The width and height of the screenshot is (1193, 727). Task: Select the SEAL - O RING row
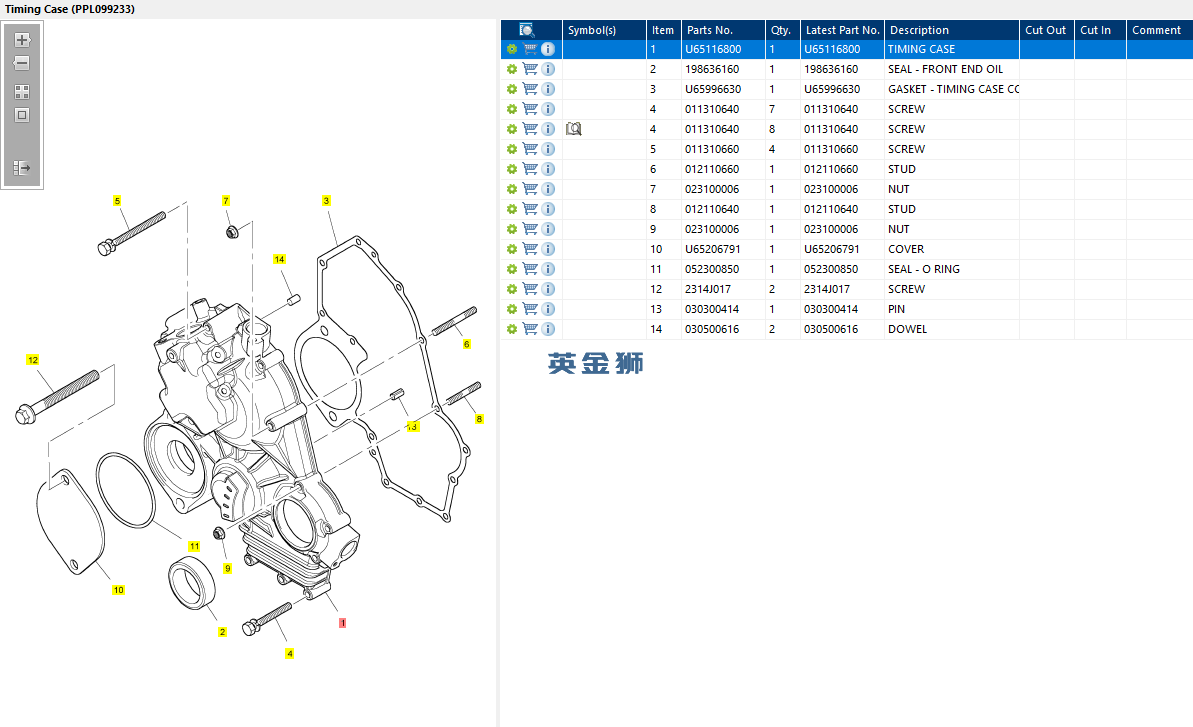pyautogui.click(x=923, y=269)
